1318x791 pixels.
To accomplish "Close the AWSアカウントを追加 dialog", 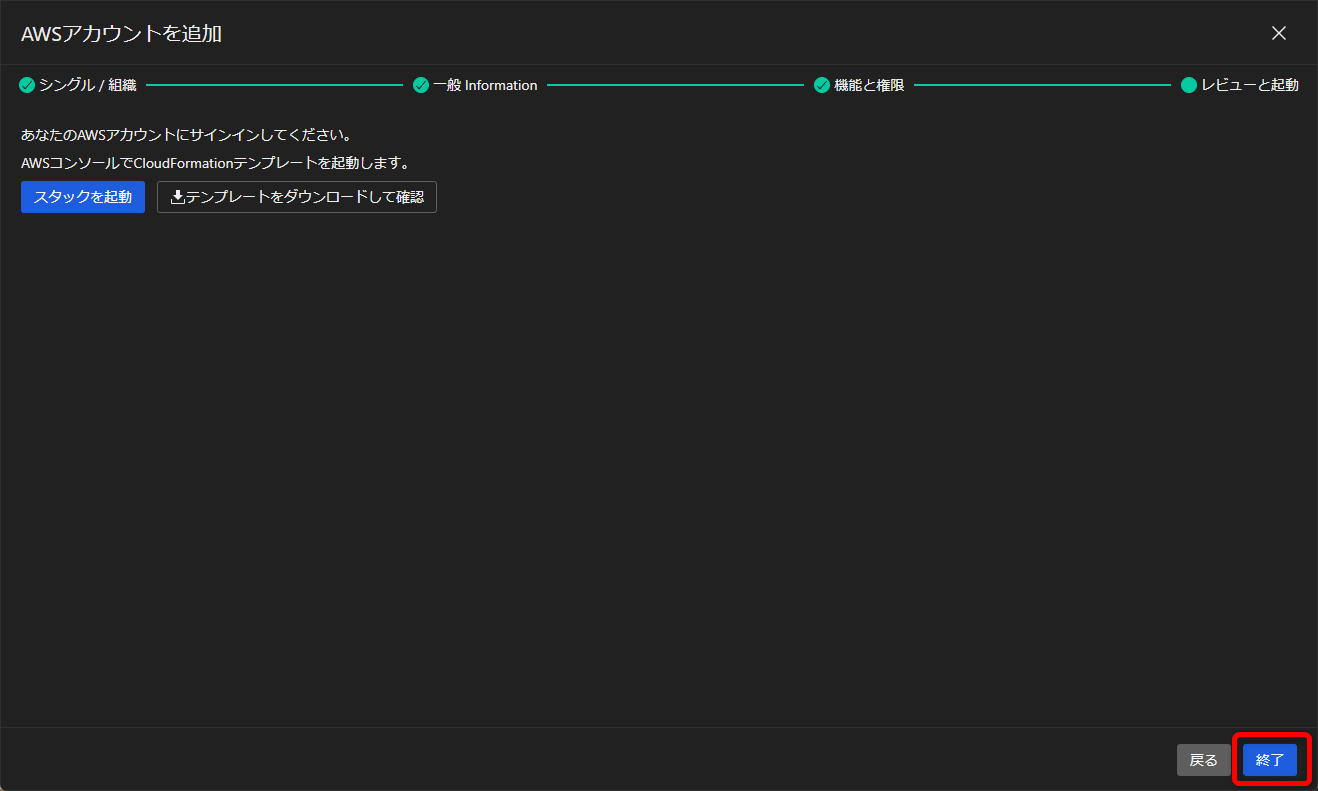I will [1278, 33].
